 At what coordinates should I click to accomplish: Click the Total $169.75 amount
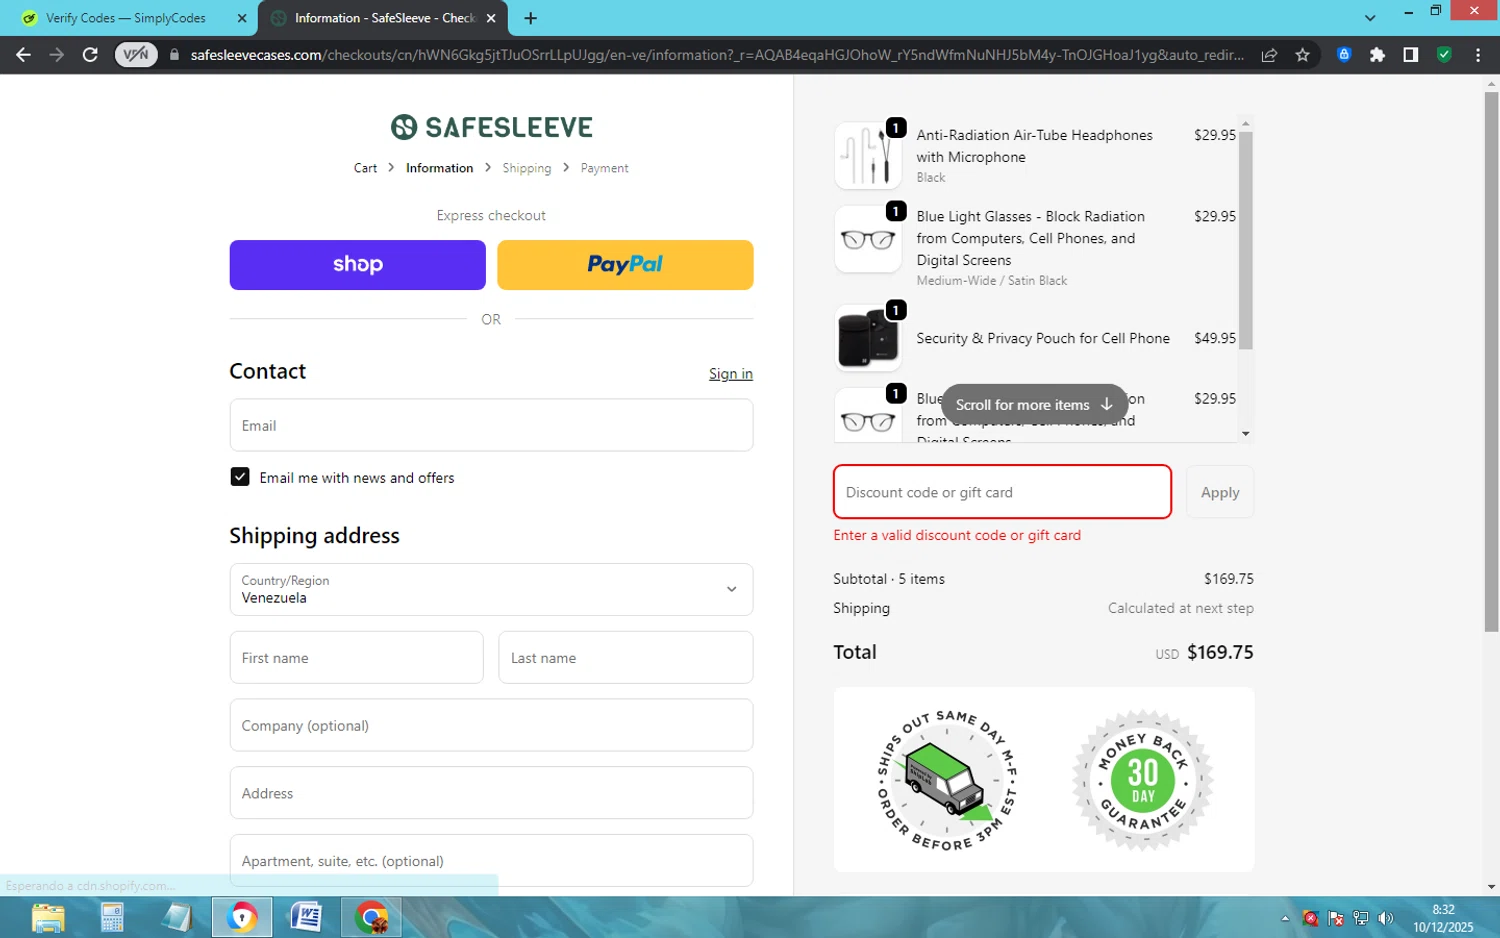(x=1220, y=652)
